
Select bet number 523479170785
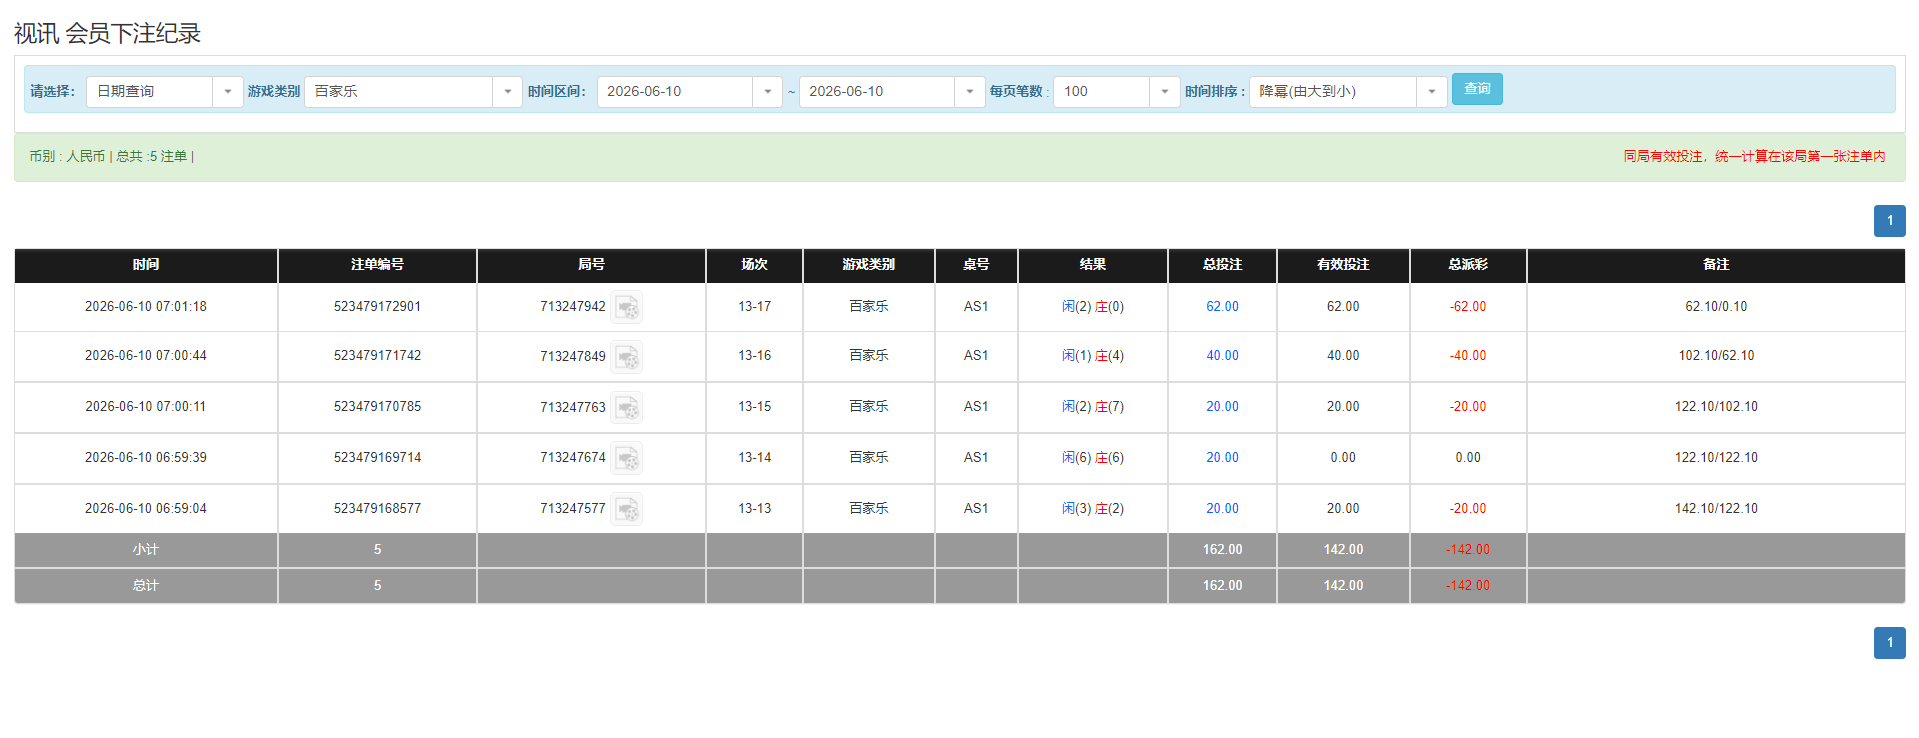pos(377,407)
